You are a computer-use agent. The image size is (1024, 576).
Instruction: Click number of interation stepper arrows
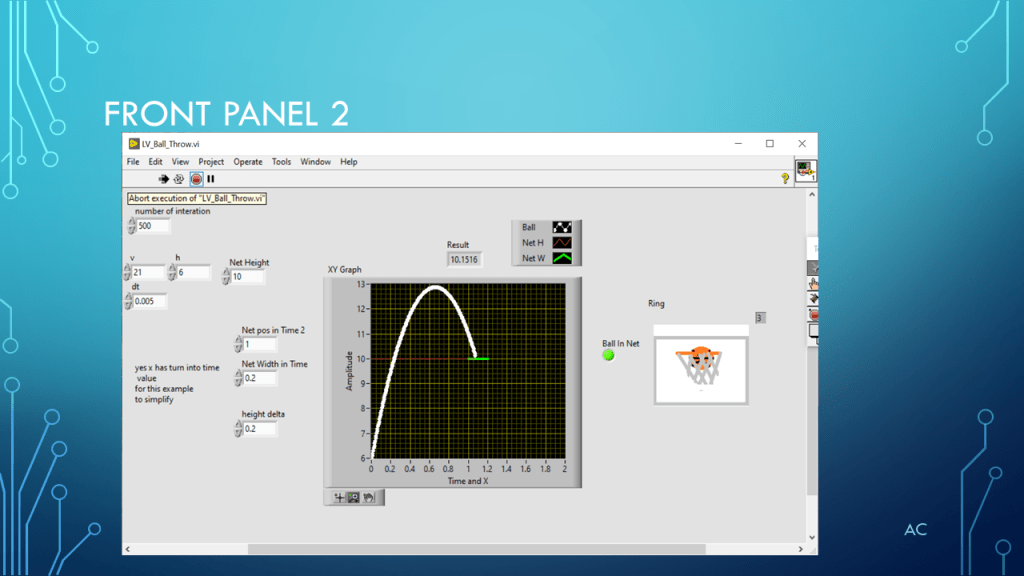[x=131, y=226]
